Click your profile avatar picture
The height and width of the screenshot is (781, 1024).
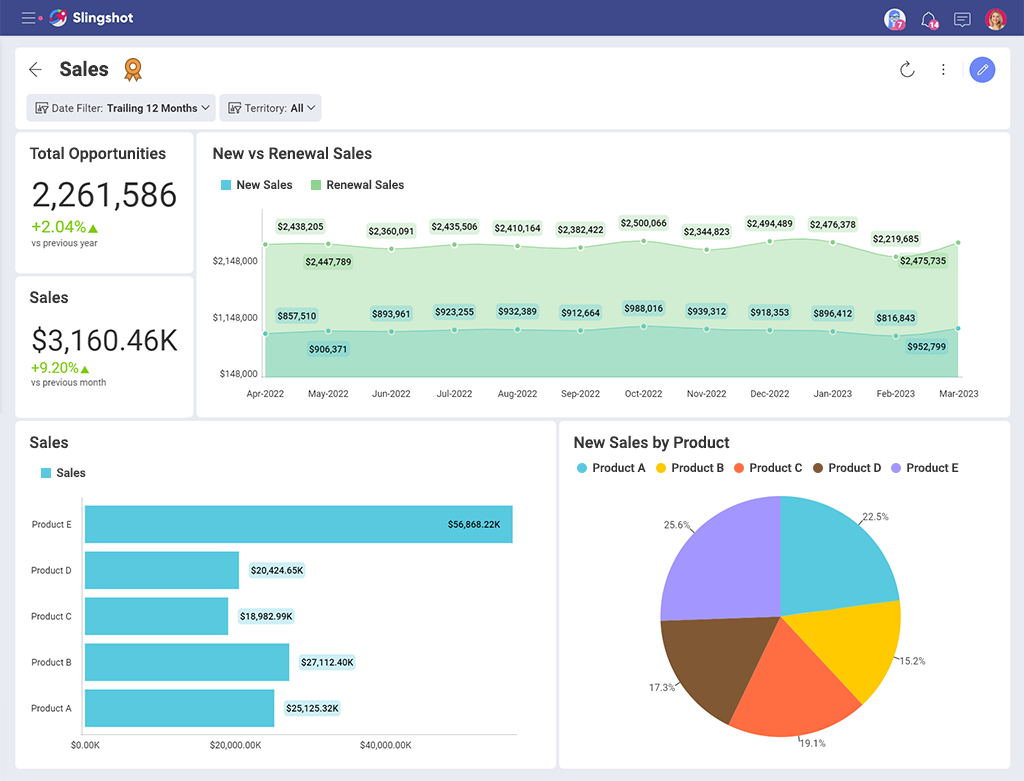click(x=996, y=19)
